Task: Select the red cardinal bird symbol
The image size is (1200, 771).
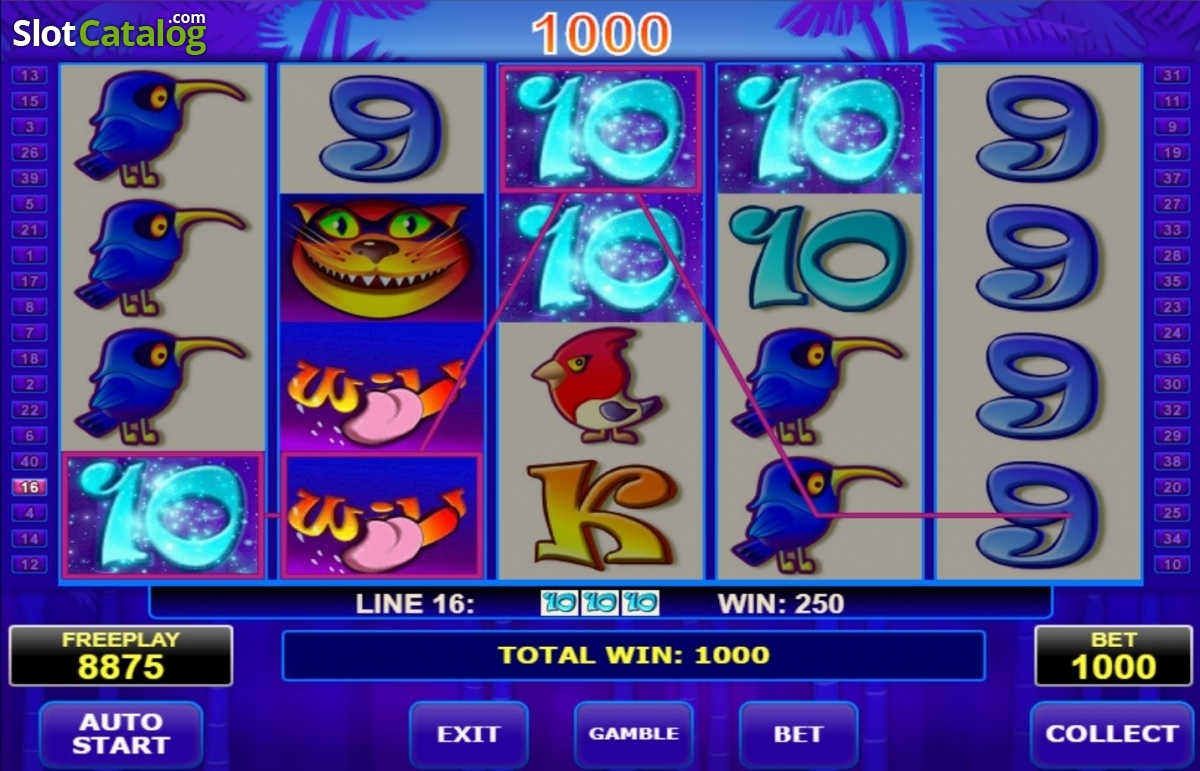Action: pos(597,385)
